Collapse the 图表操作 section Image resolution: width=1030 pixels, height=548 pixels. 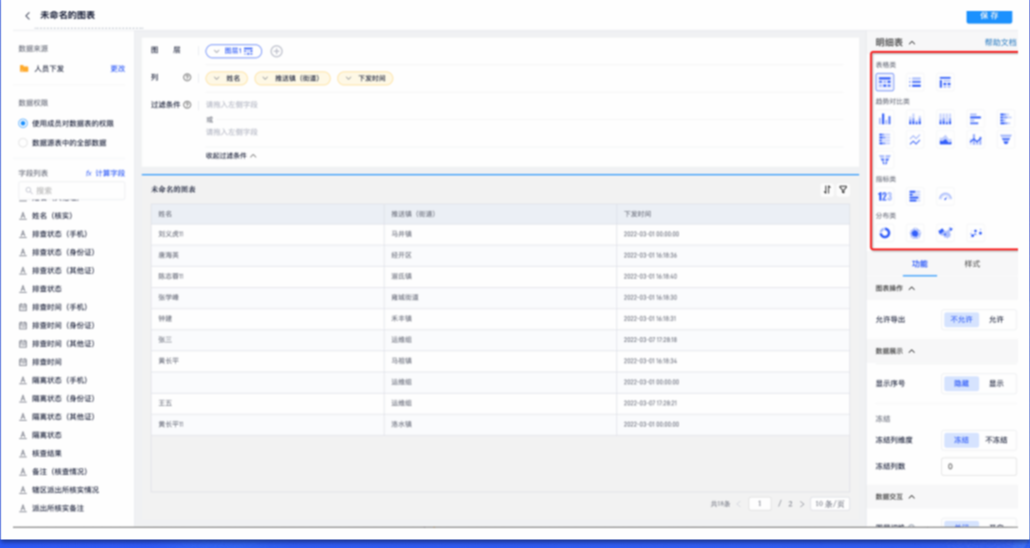[x=911, y=289]
